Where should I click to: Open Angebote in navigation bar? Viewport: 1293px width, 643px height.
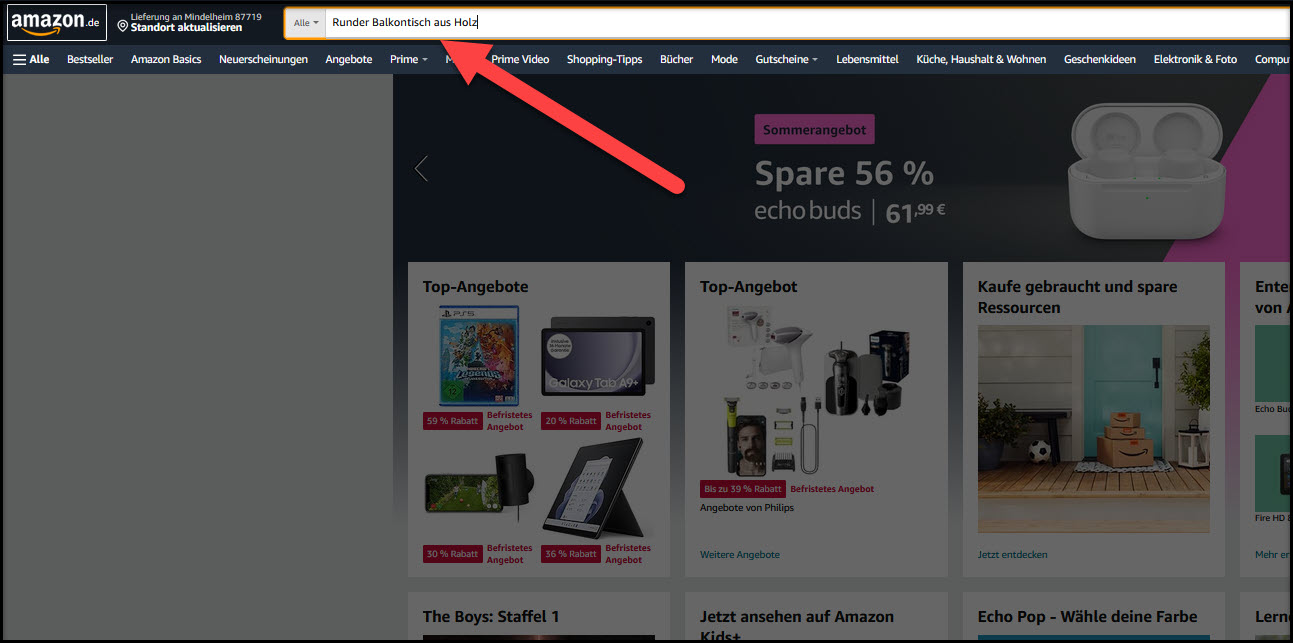348,59
